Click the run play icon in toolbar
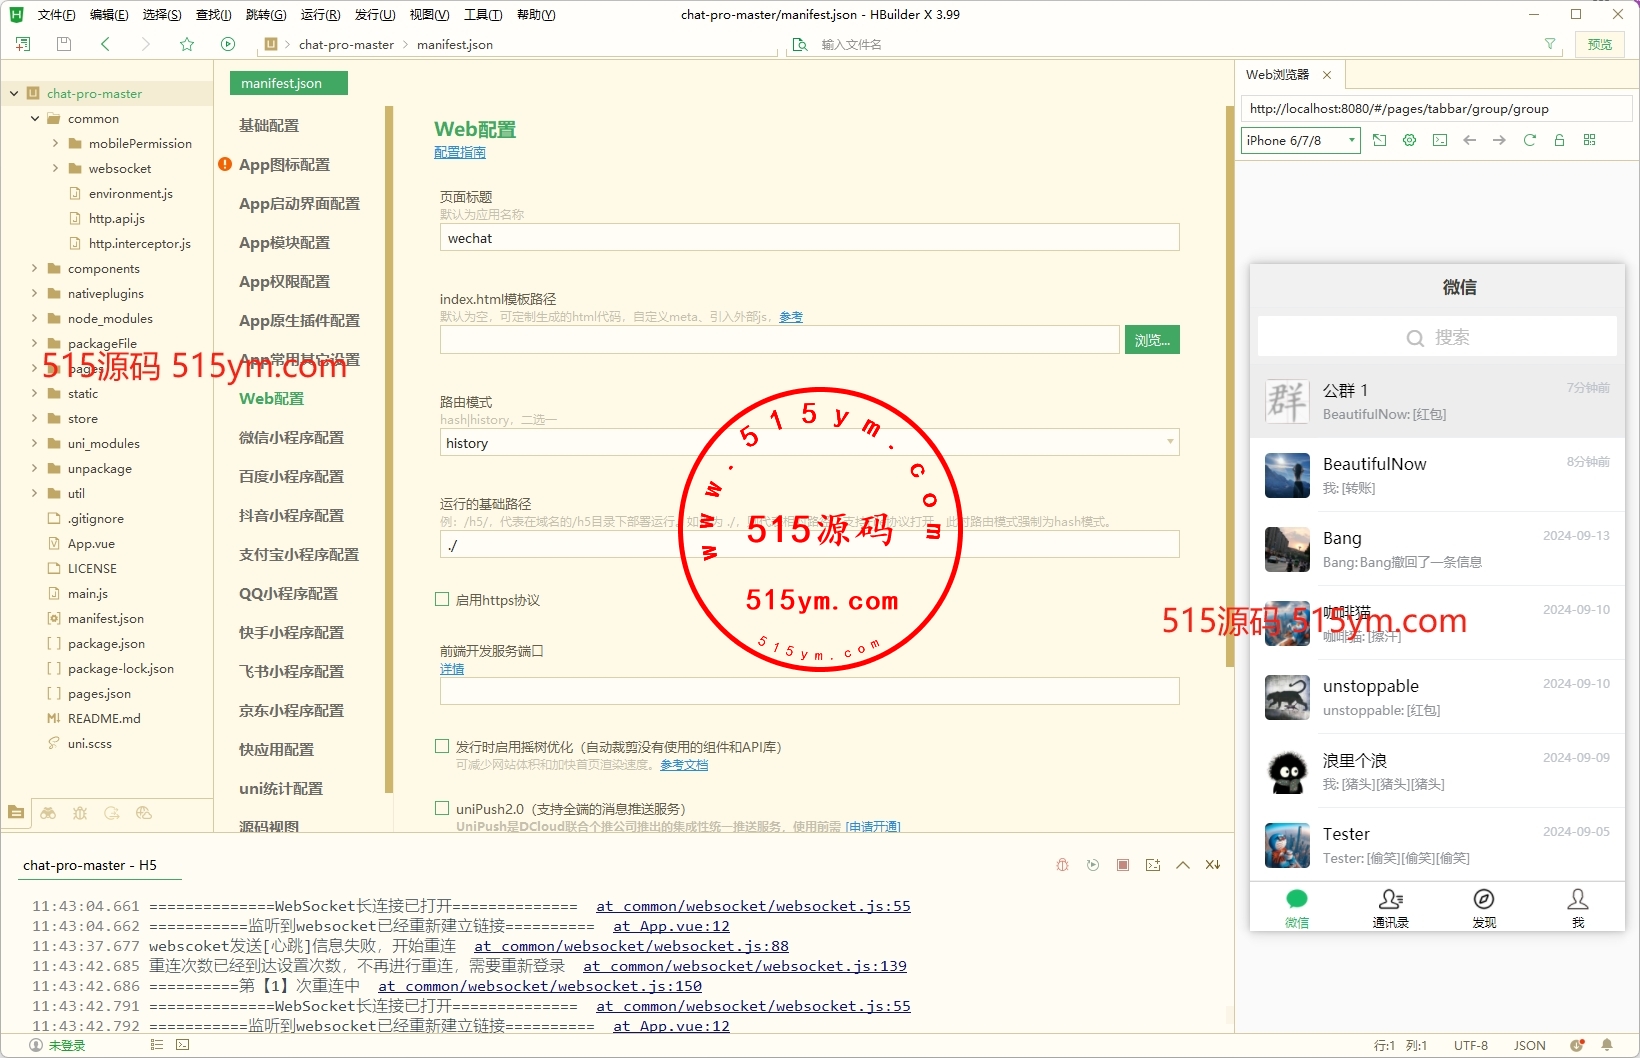Viewport: 1640px width, 1058px height. 228,44
